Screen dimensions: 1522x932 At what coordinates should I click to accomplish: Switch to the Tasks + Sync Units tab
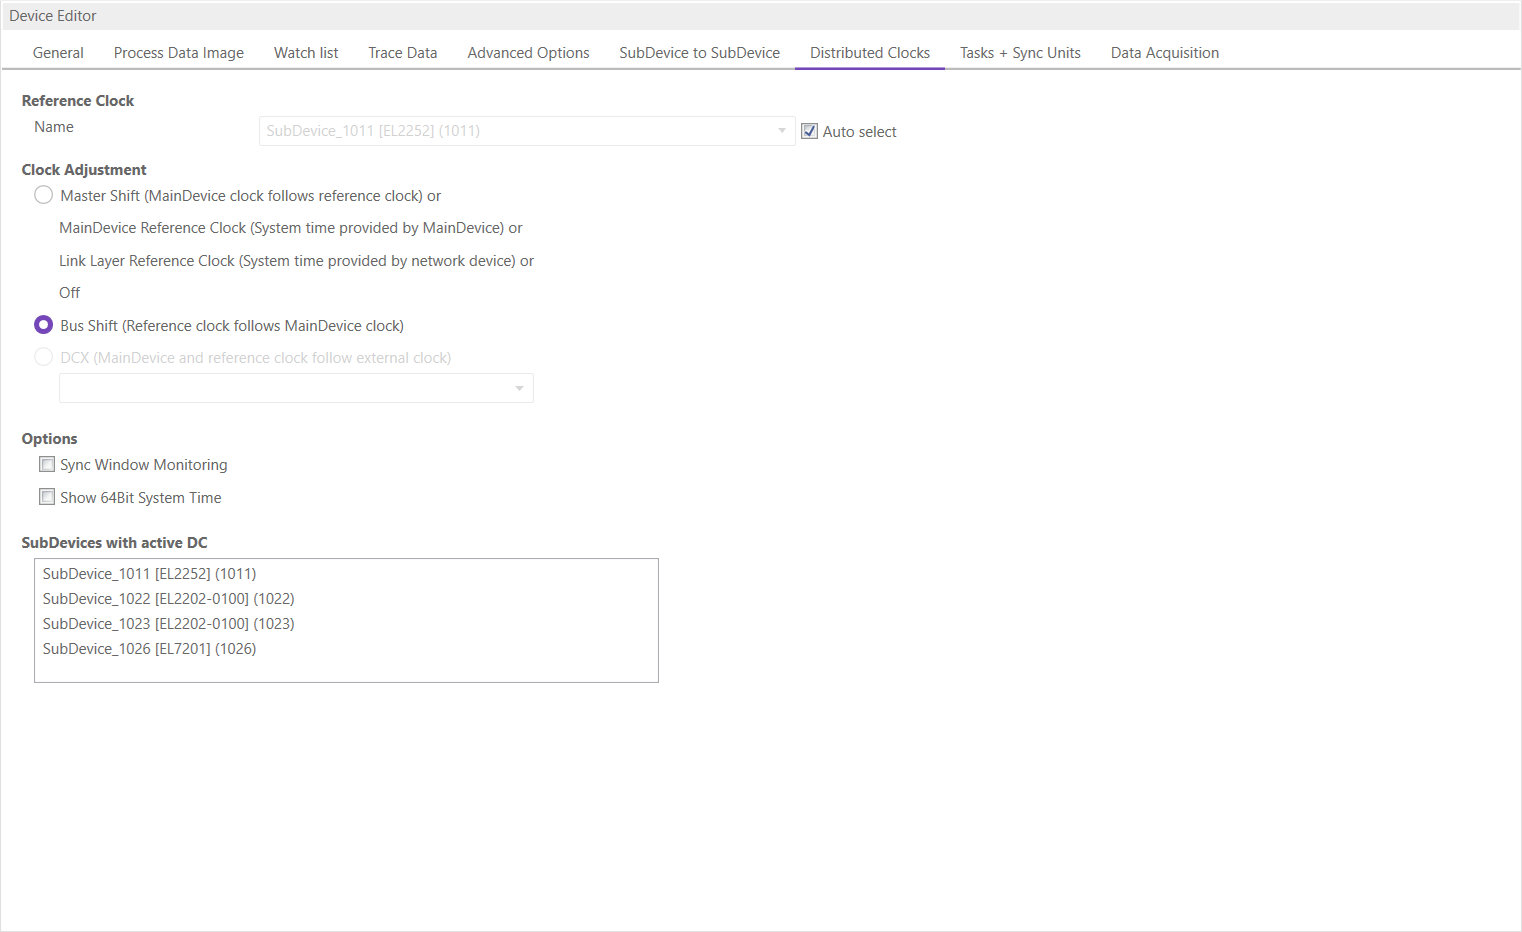pos(1020,53)
